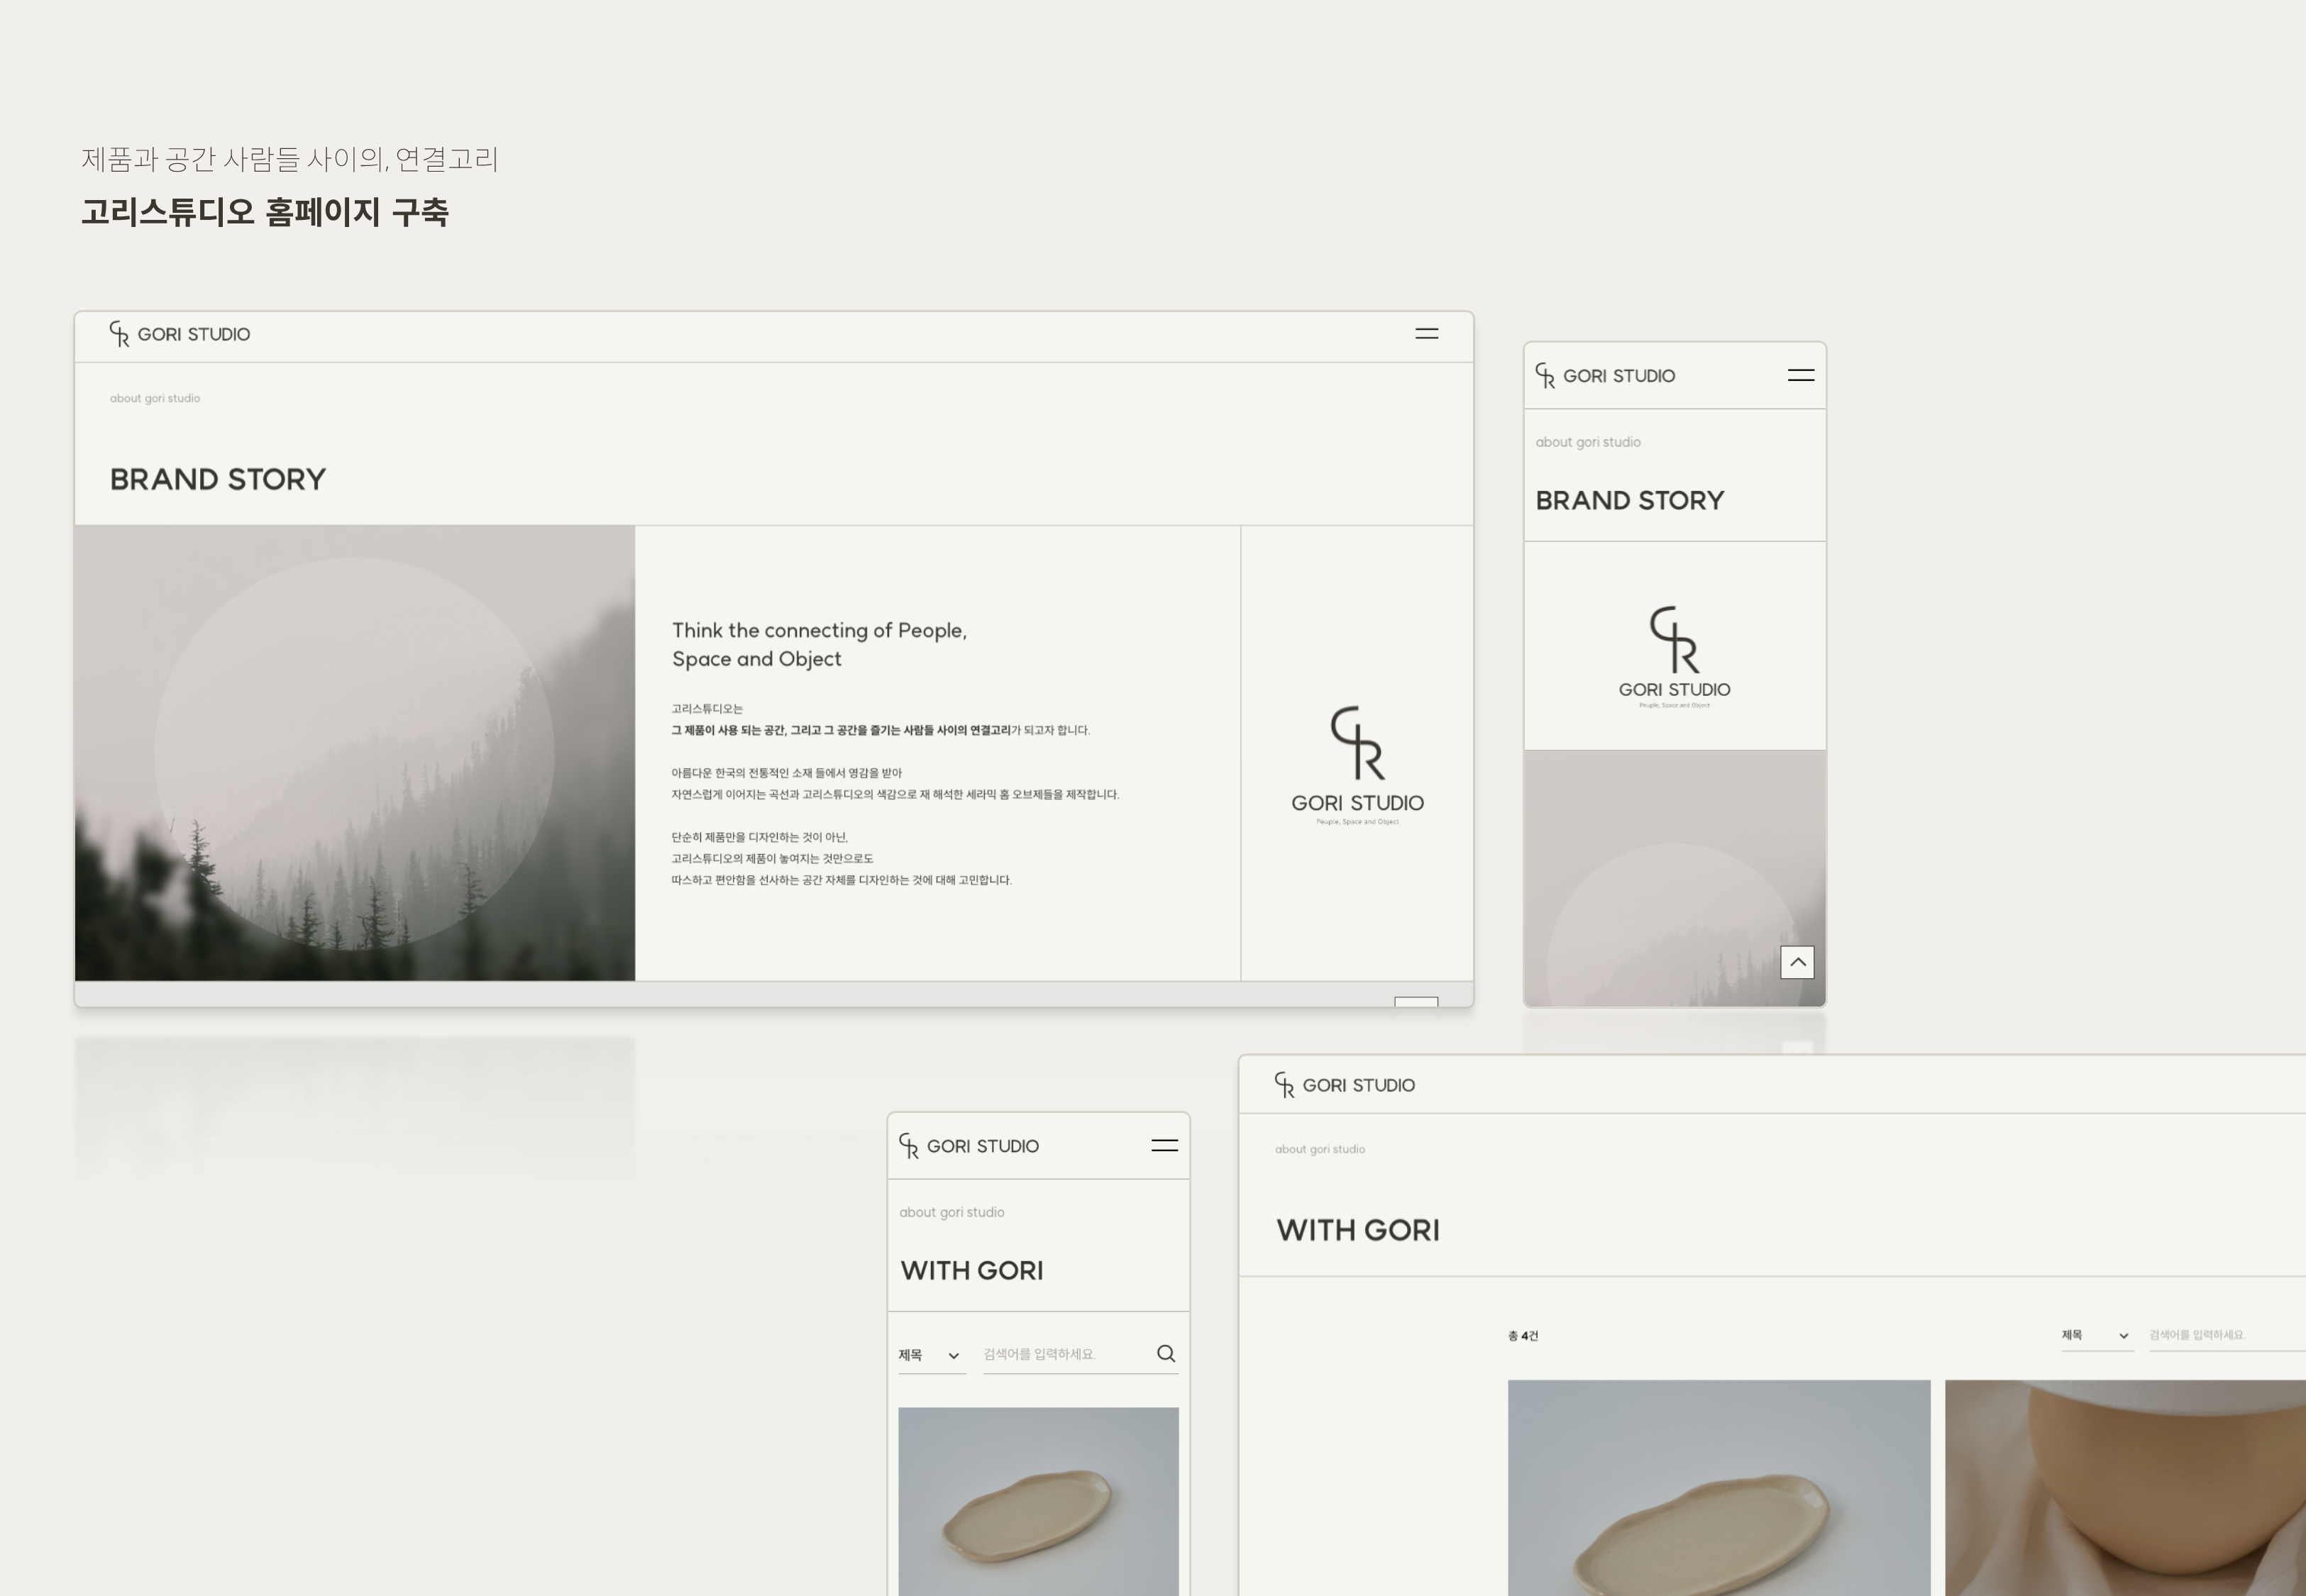Click the foggy forest circle image on desktop
2306x1596 pixels.
(354, 753)
